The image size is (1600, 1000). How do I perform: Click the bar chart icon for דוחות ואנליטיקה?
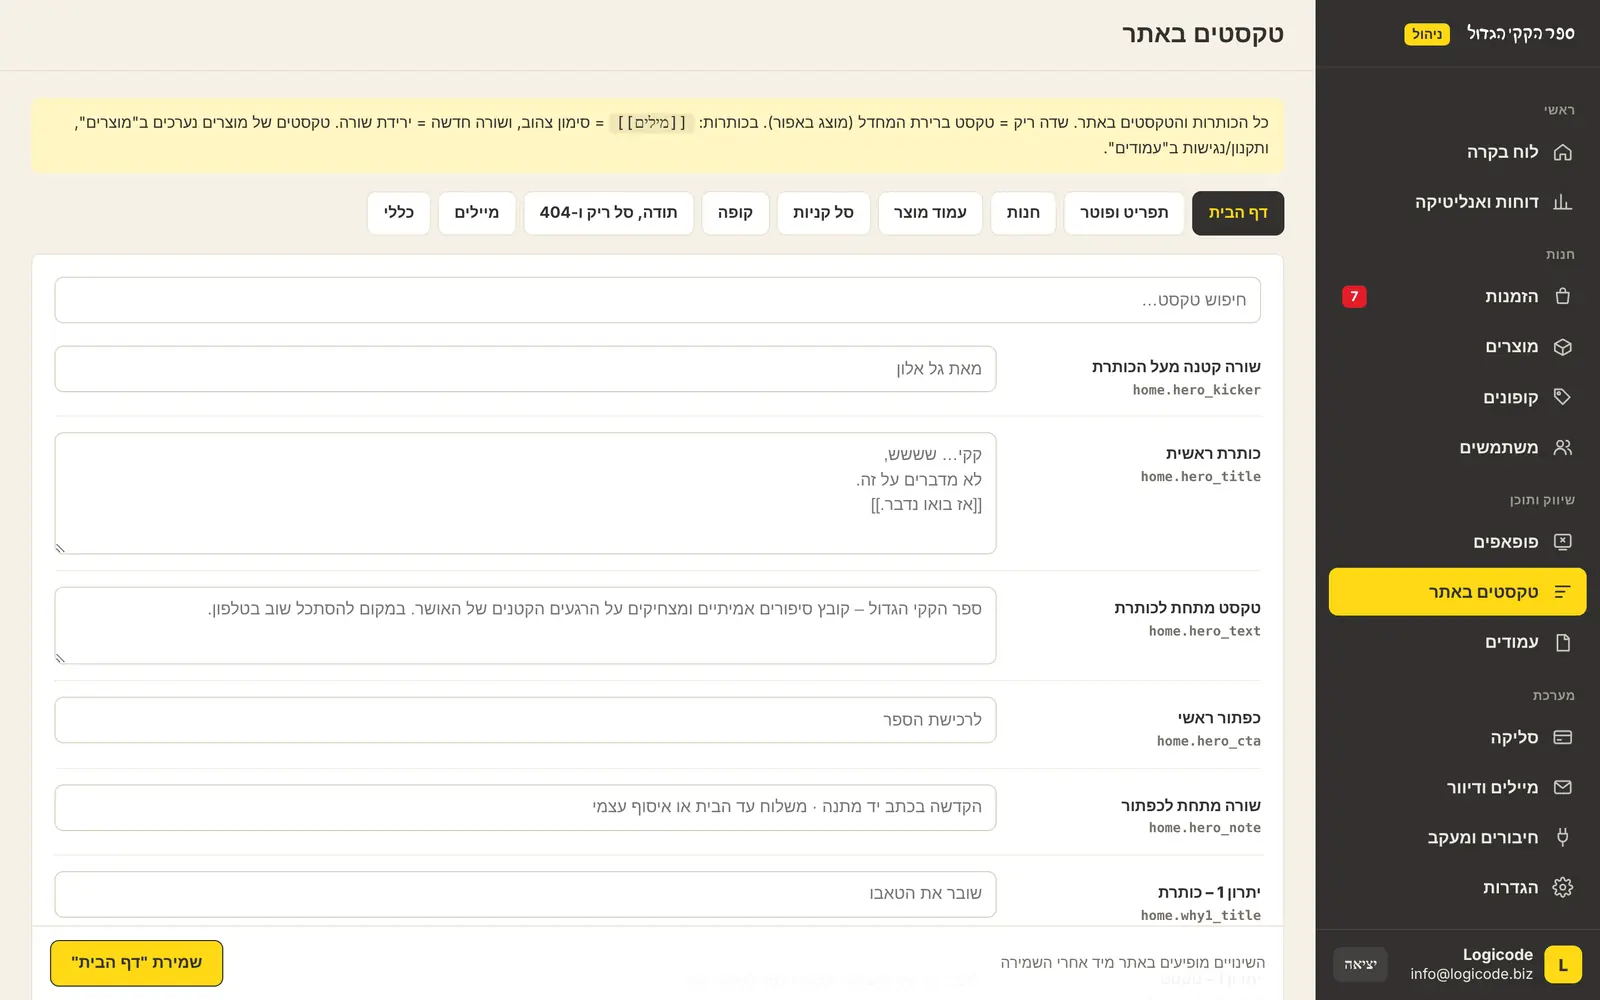coord(1563,202)
